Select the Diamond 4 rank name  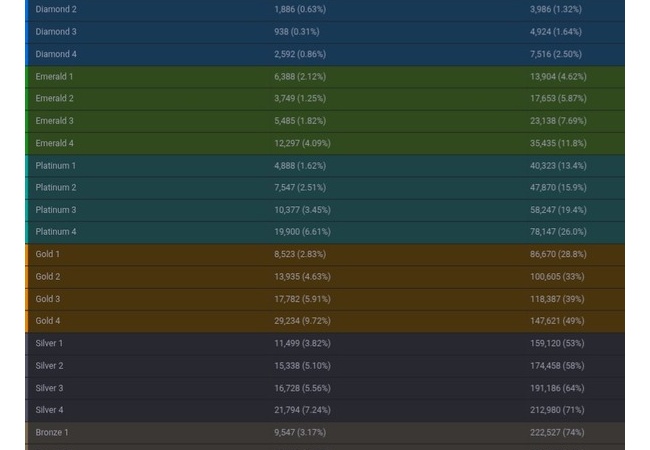coord(55,54)
